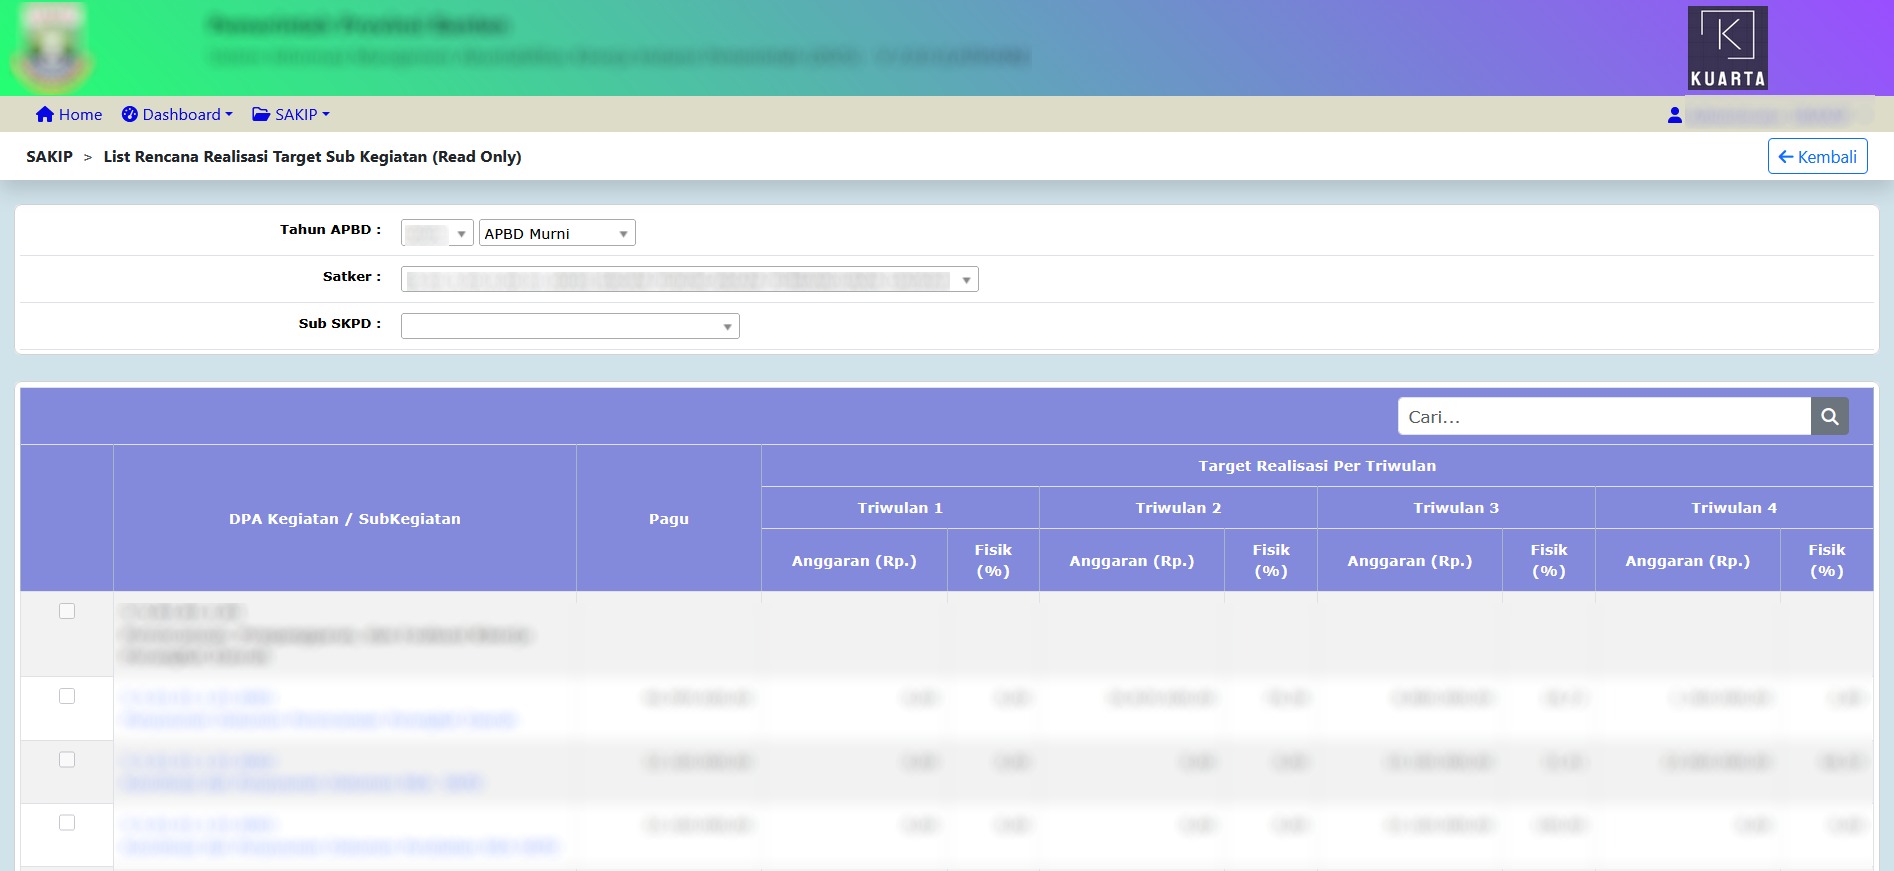Click the province emblem logo
This screenshot has width=1894, height=871.
click(52, 48)
